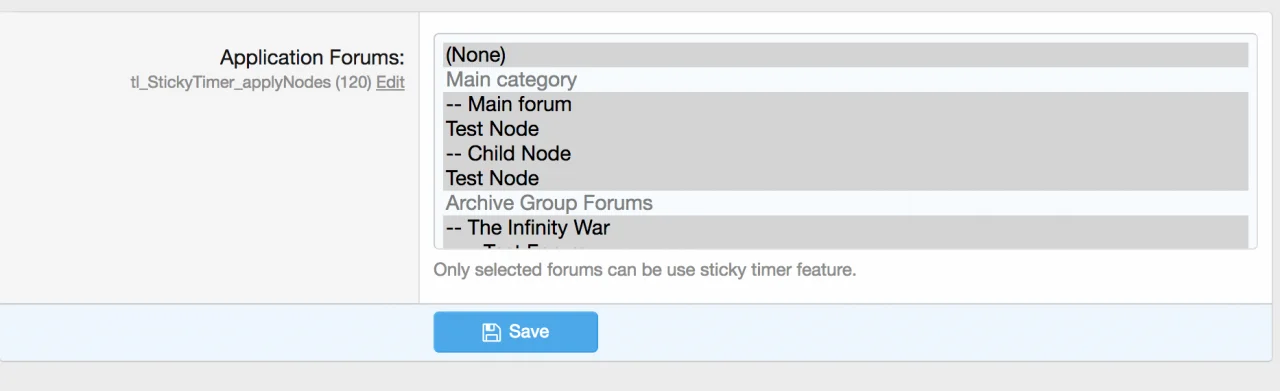1280x391 pixels.
Task: Click the (120) display order number
Action: click(x=353, y=83)
